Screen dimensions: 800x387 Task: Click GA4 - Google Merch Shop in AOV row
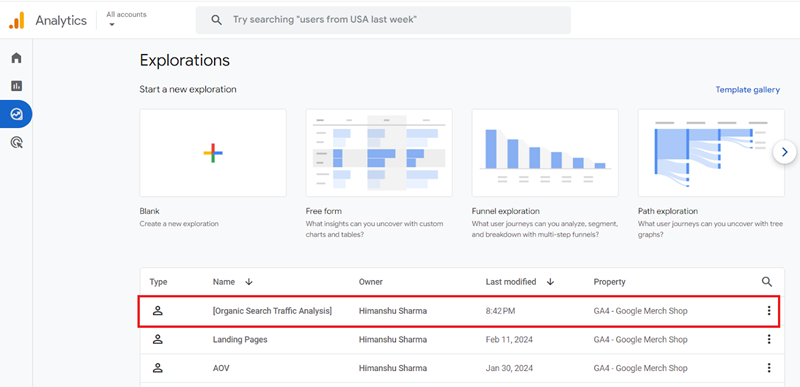tap(640, 368)
